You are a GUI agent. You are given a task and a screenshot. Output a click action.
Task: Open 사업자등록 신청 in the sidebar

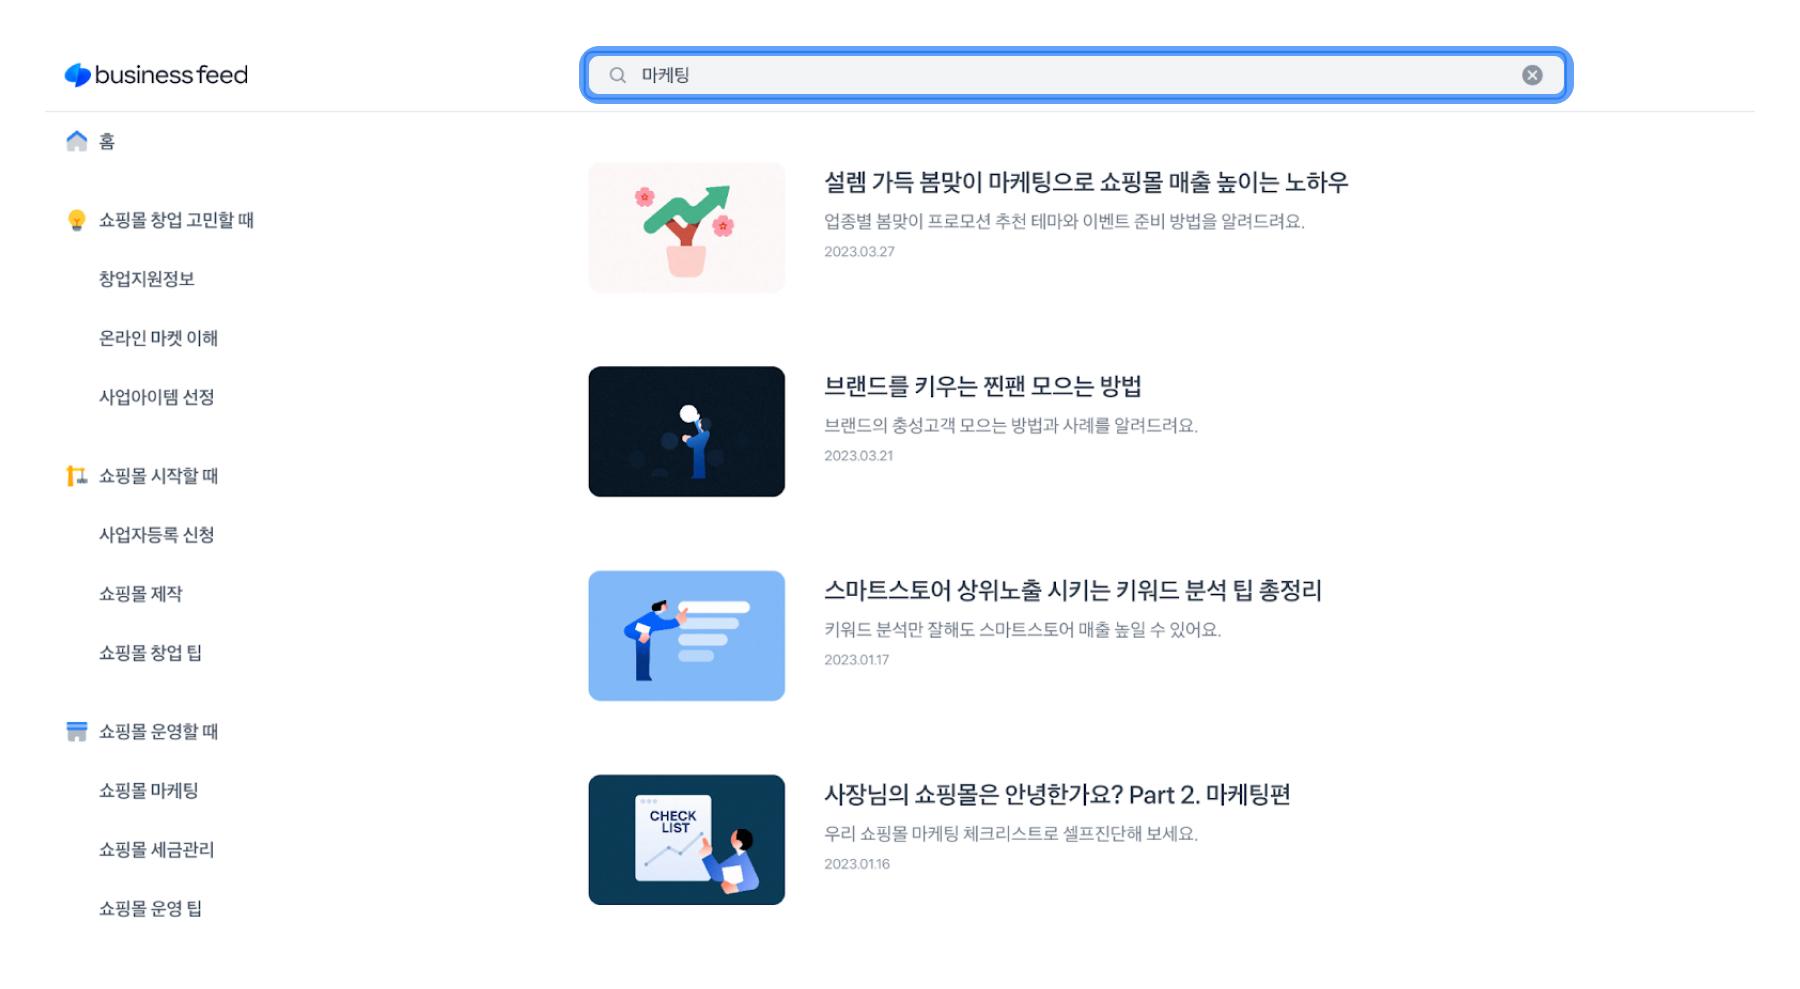(x=156, y=535)
